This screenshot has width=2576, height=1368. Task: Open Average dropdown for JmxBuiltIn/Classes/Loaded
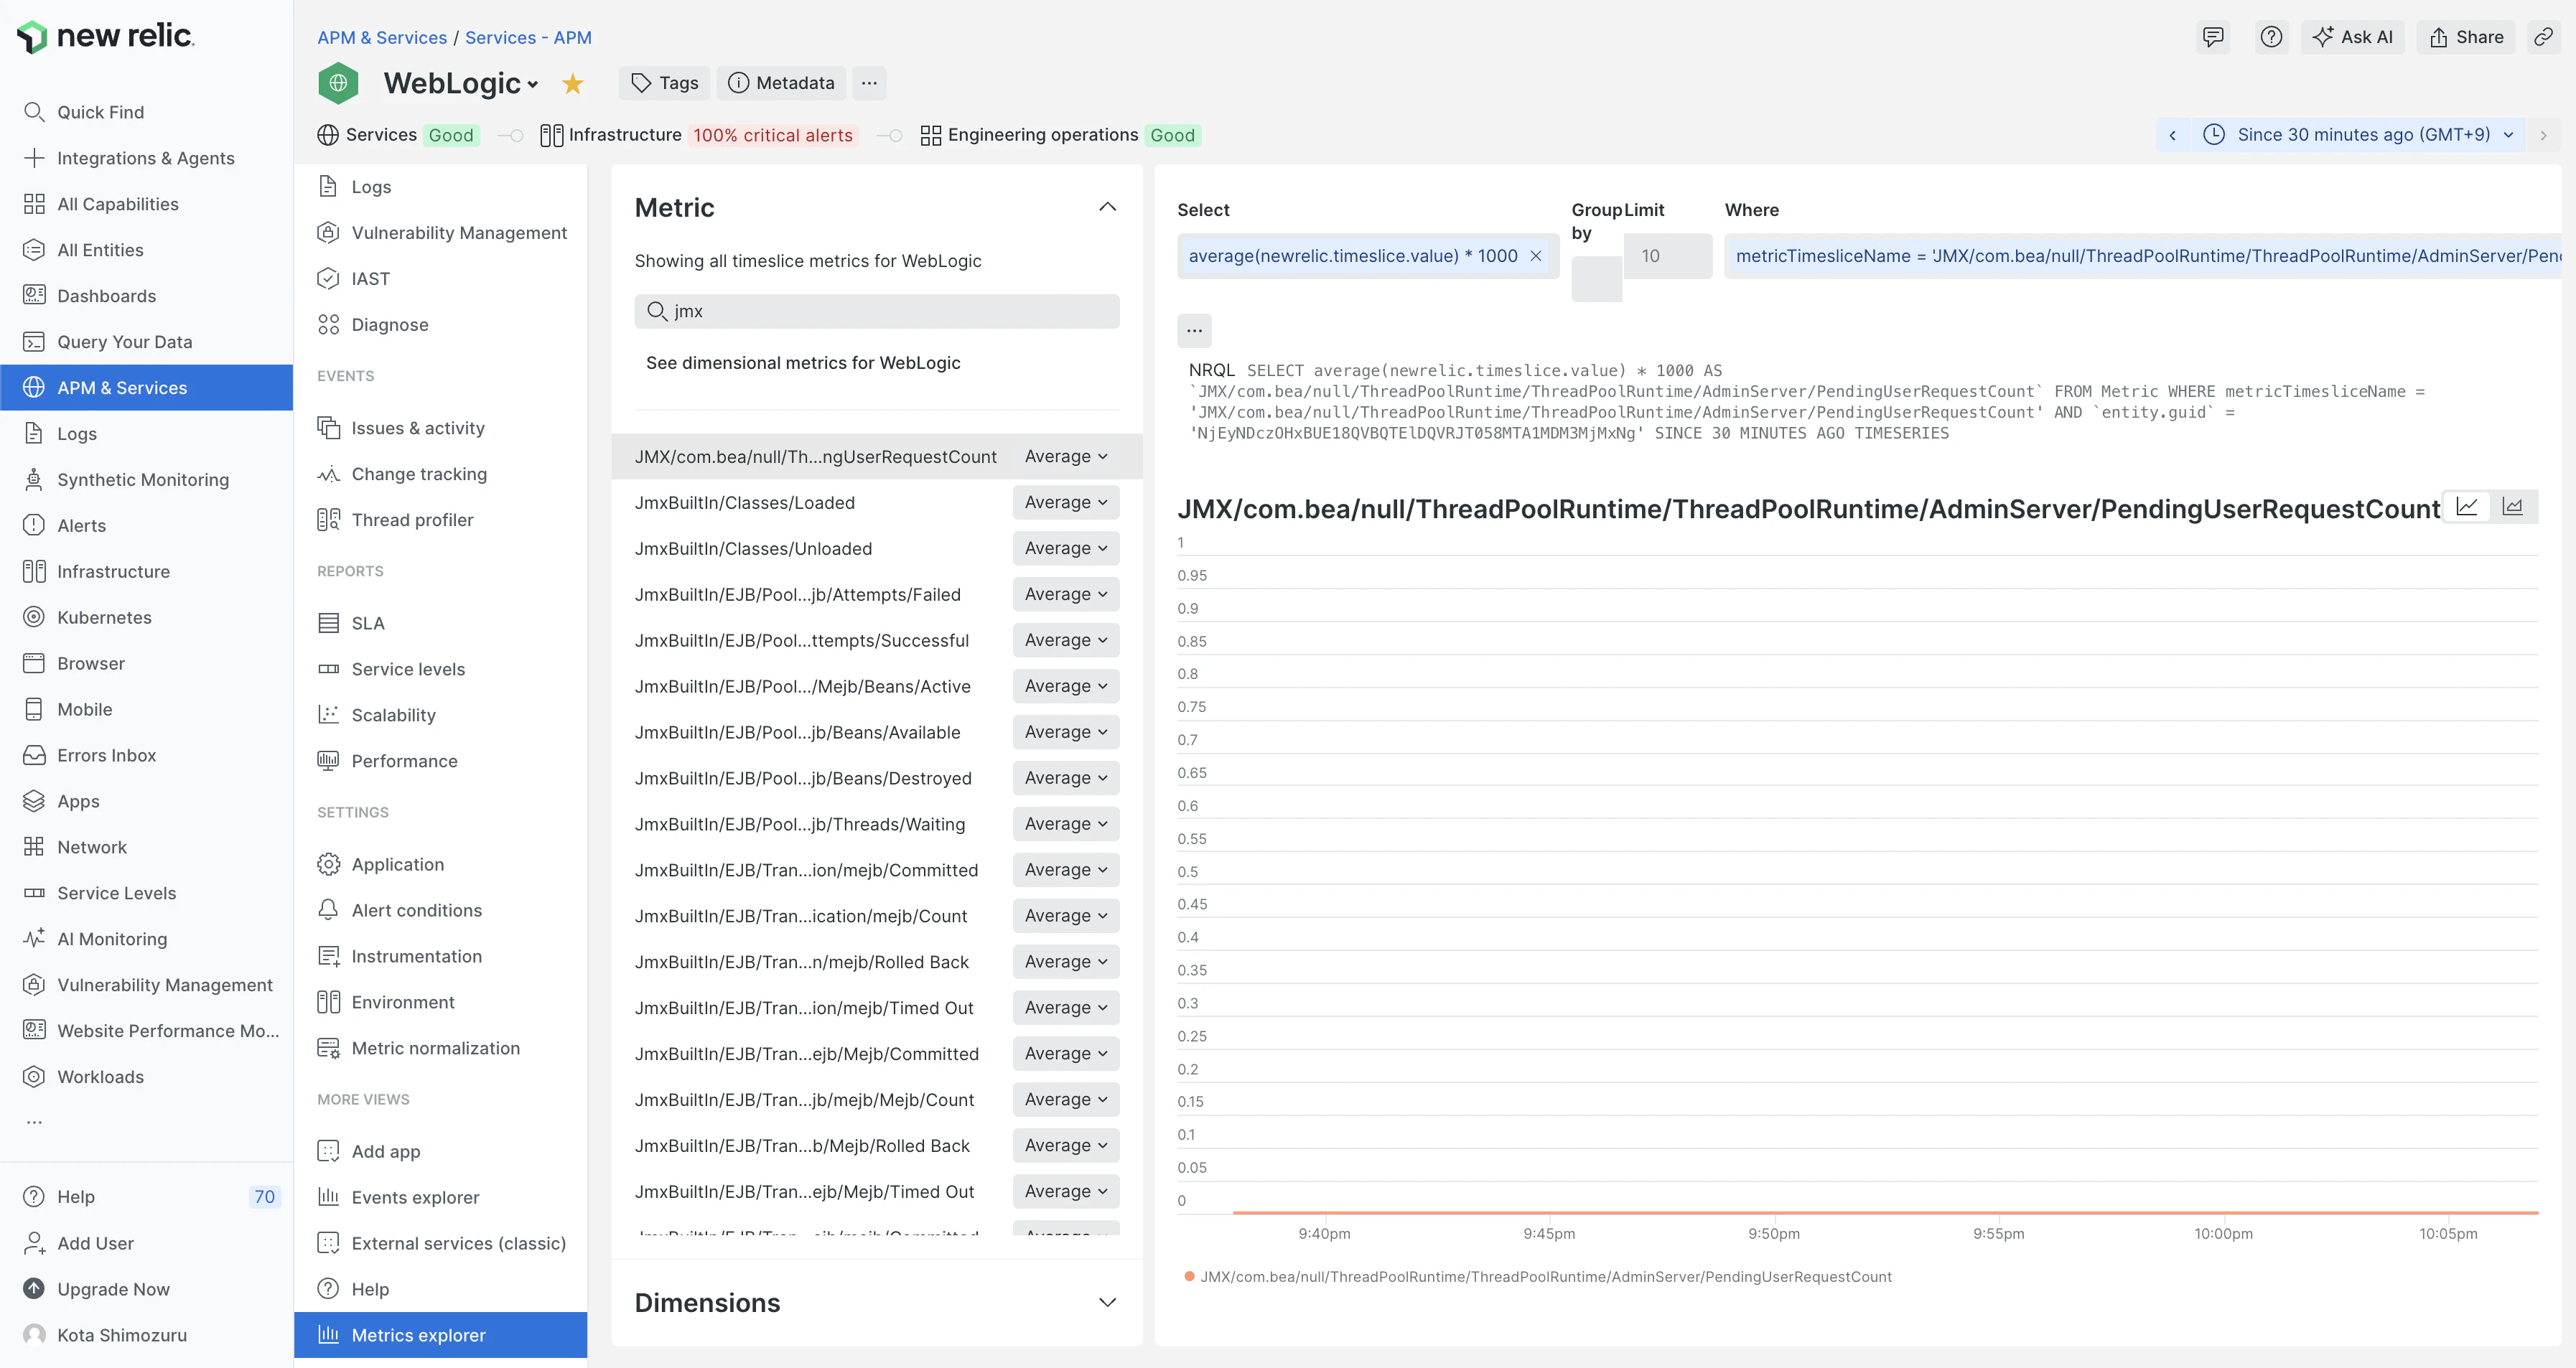tap(1066, 502)
